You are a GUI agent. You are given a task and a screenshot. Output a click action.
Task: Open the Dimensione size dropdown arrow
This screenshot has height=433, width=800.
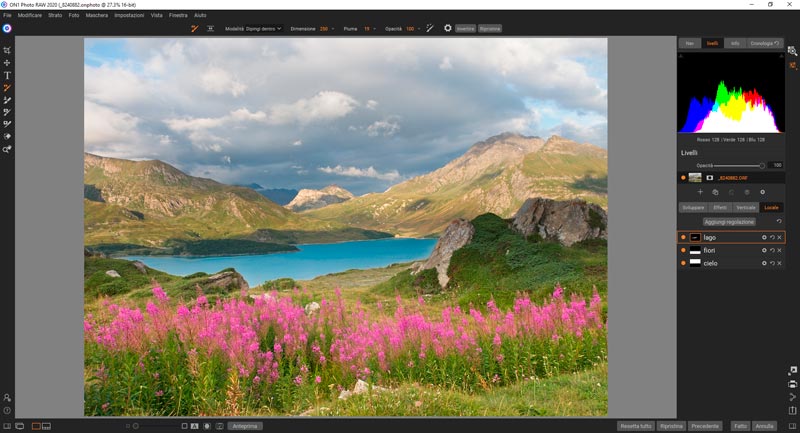(333, 29)
